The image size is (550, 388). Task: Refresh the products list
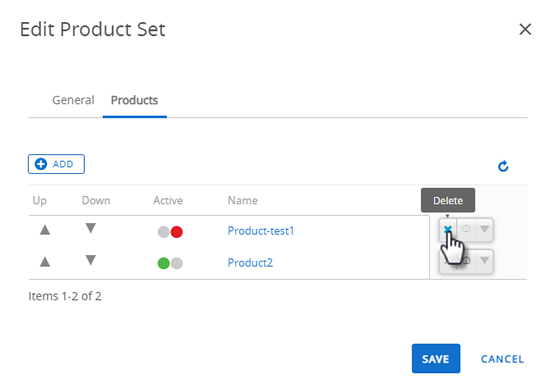[503, 166]
